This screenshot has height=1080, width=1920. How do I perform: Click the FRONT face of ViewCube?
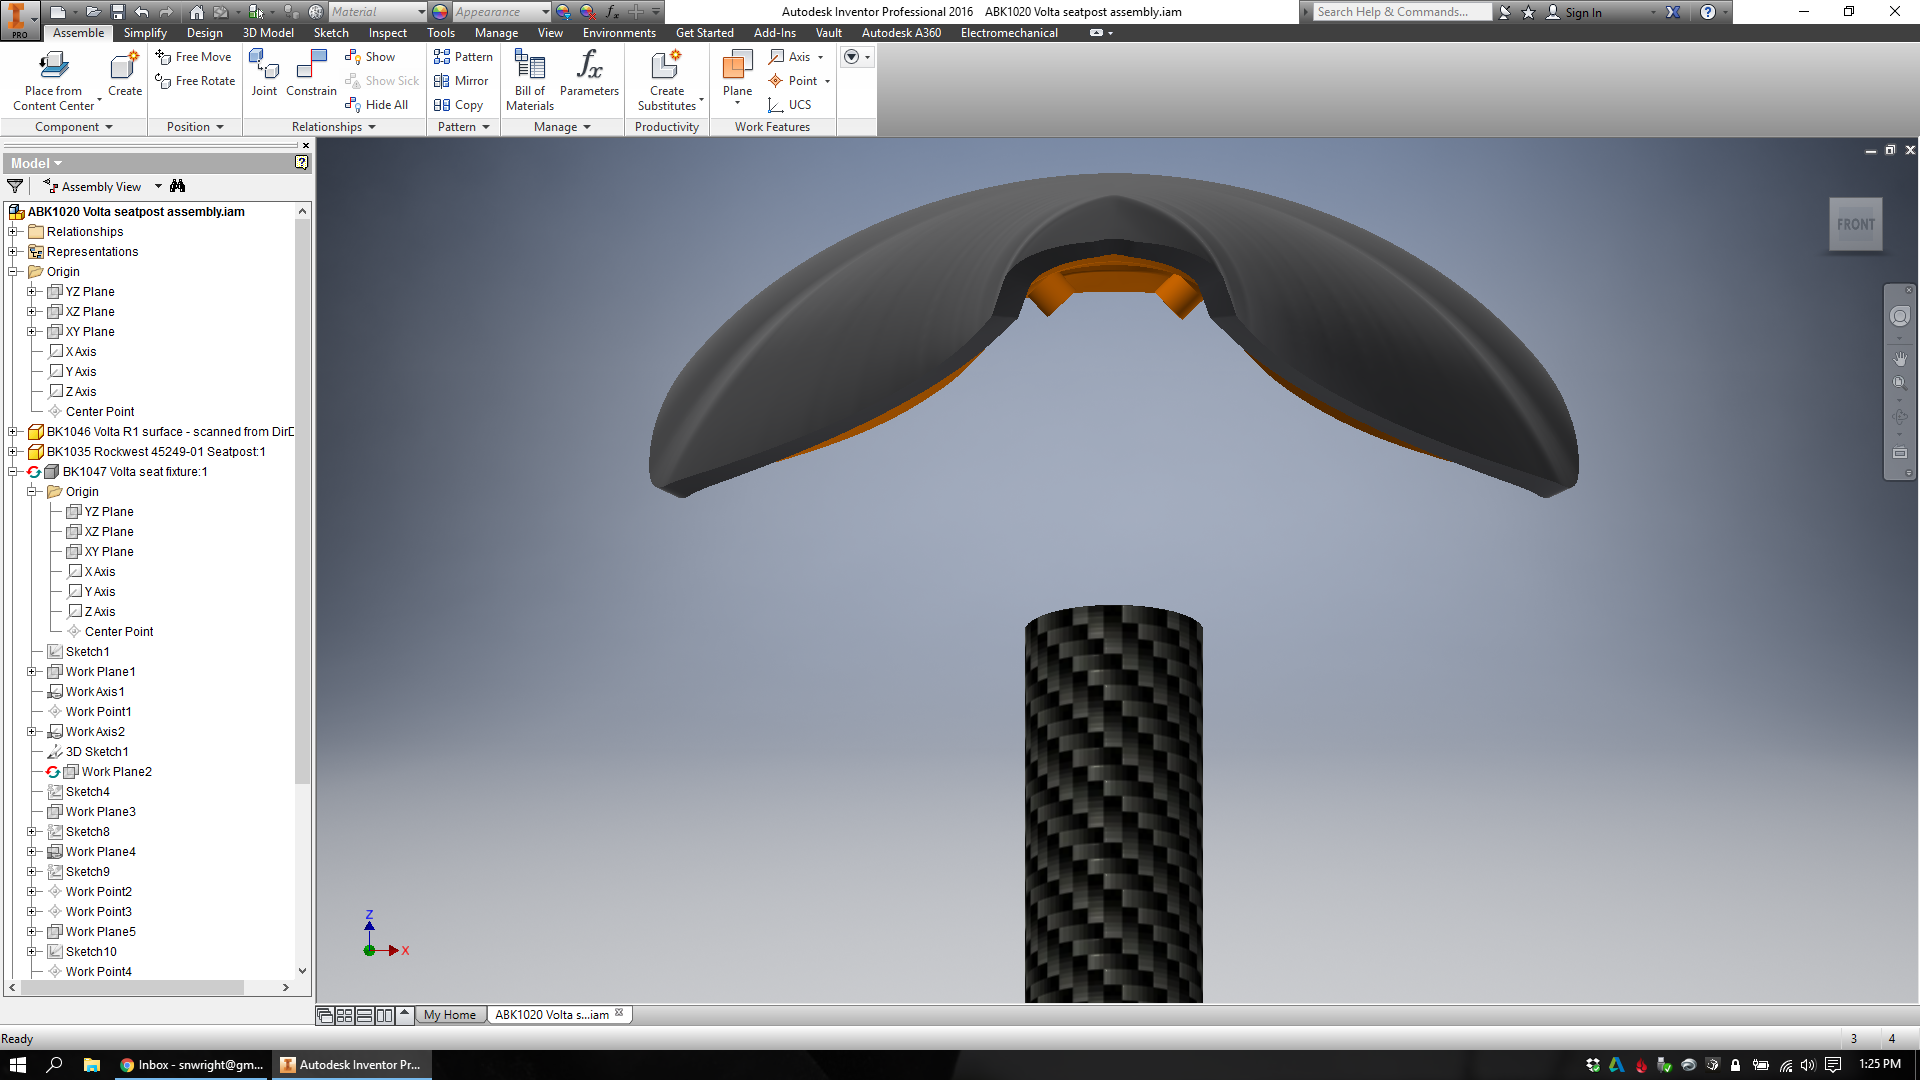point(1856,225)
